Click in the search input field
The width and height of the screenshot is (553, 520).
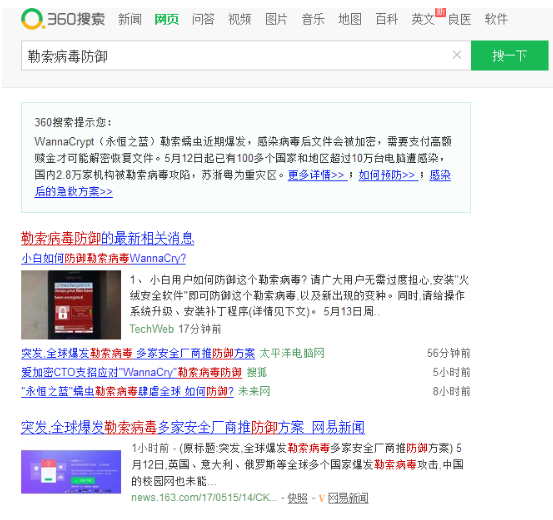pyautogui.click(x=236, y=55)
